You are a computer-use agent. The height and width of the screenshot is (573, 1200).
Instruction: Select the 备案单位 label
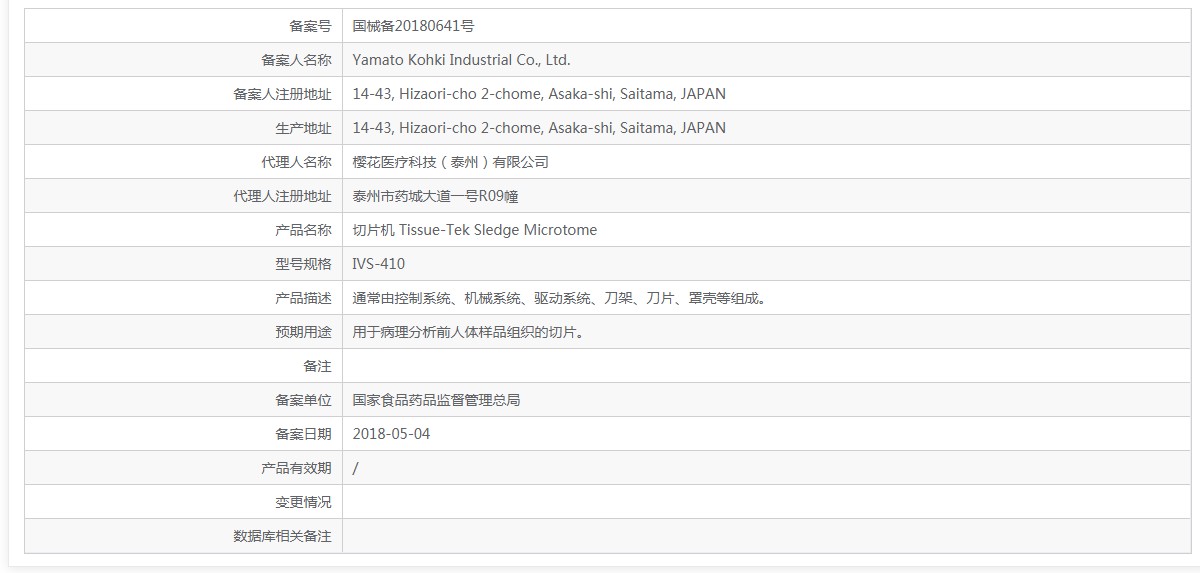coord(304,400)
